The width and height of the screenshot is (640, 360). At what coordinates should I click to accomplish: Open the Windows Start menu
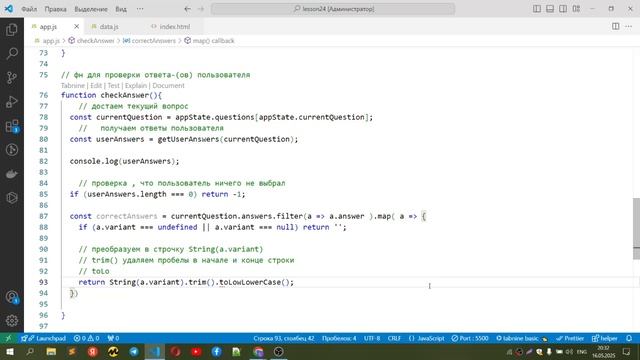(x=9, y=351)
